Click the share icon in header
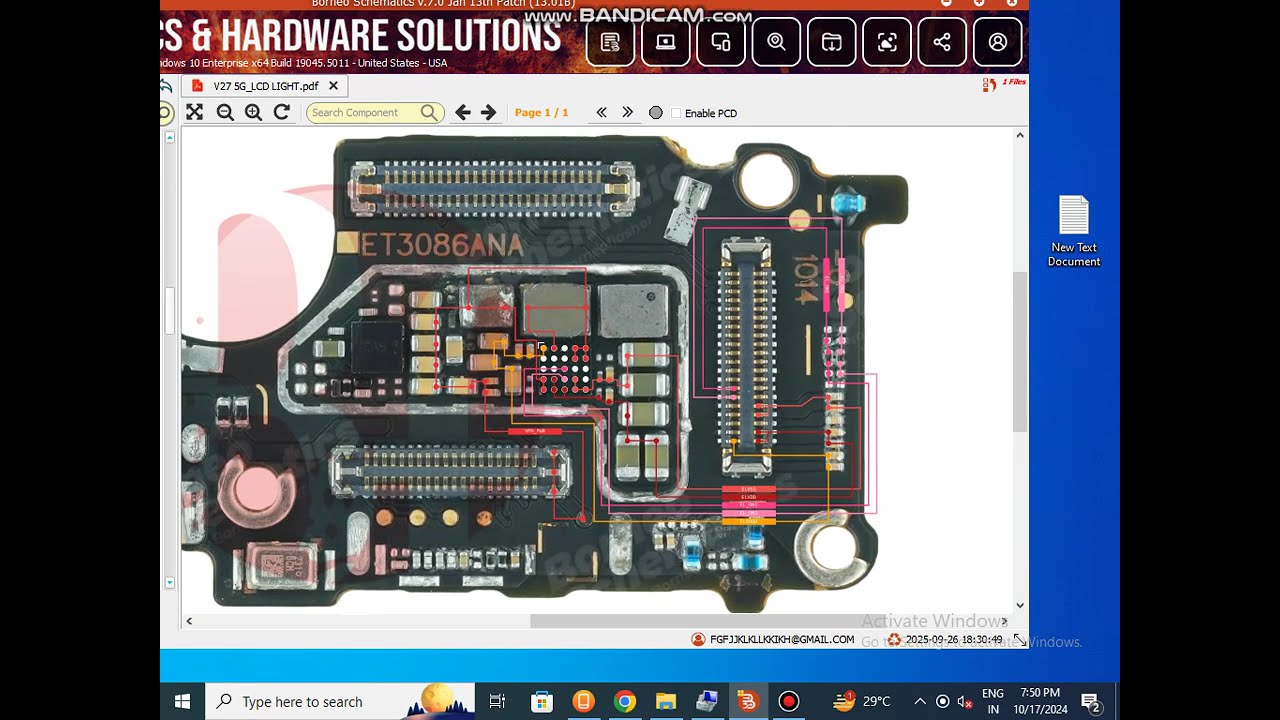This screenshot has width=1280, height=720. coord(942,42)
